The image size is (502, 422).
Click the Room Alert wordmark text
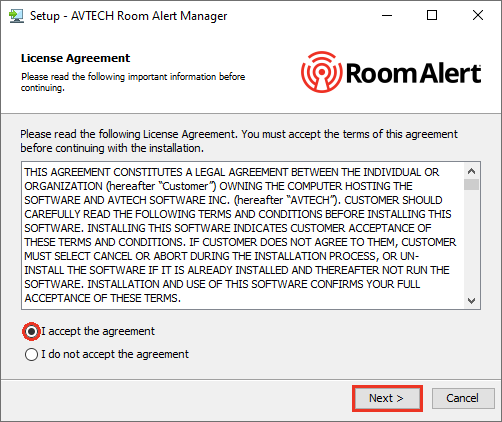pos(414,73)
